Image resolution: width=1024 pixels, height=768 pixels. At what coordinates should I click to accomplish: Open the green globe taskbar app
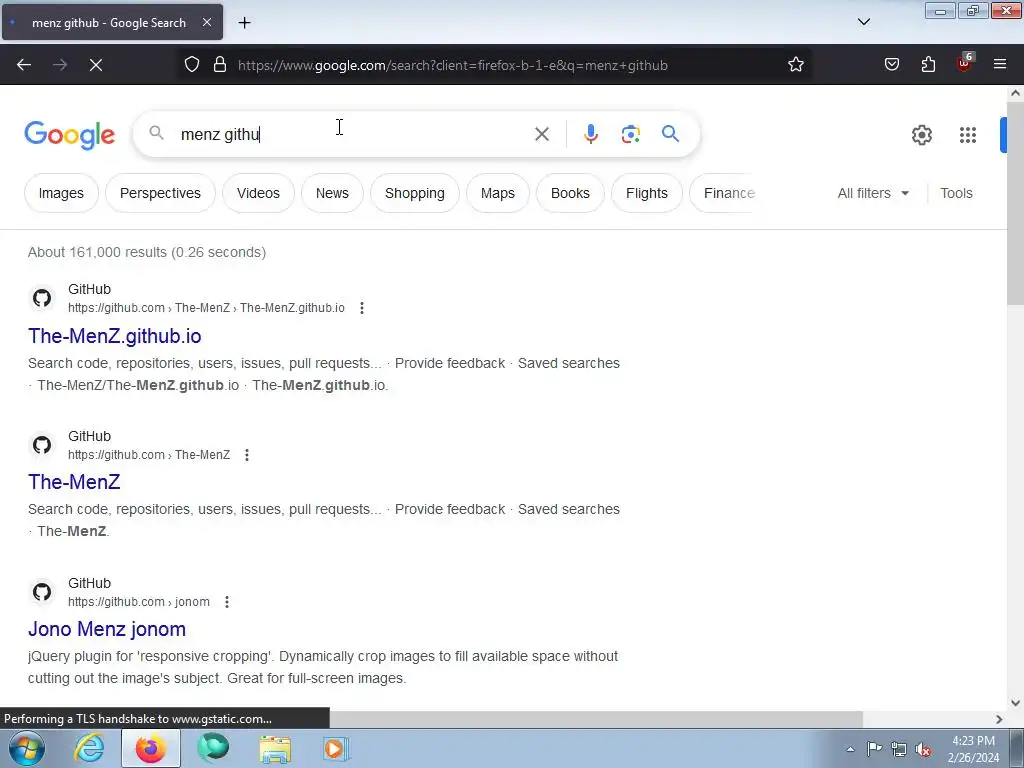(x=213, y=748)
